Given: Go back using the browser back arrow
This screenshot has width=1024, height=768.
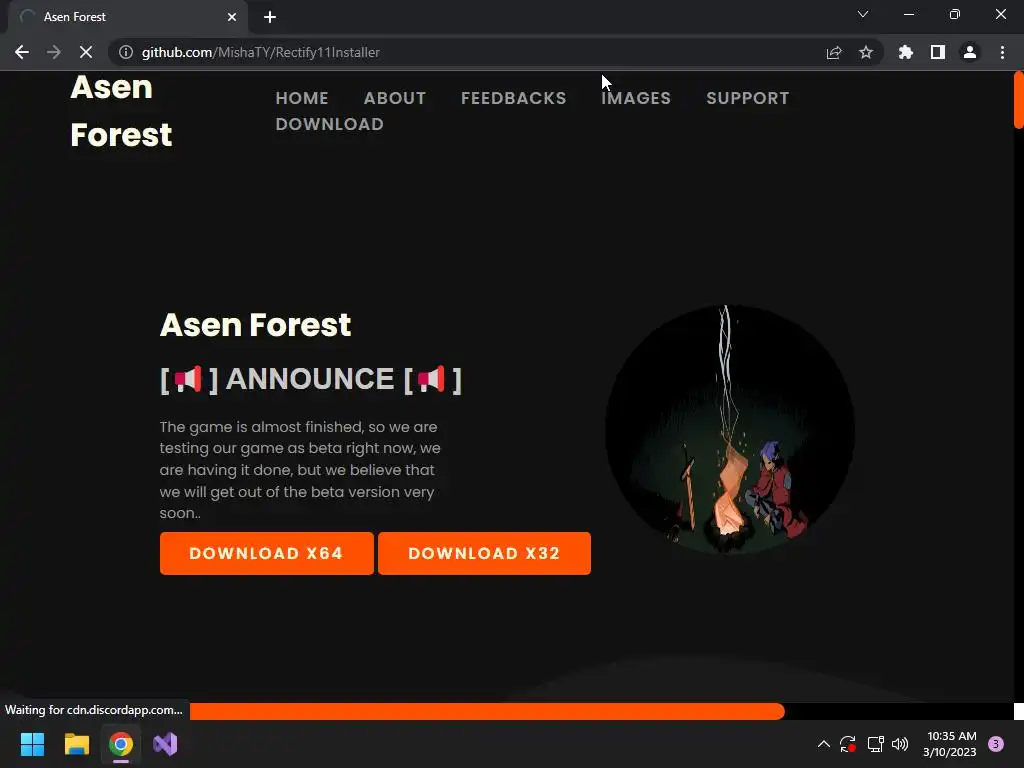Looking at the screenshot, I should click(x=22, y=52).
